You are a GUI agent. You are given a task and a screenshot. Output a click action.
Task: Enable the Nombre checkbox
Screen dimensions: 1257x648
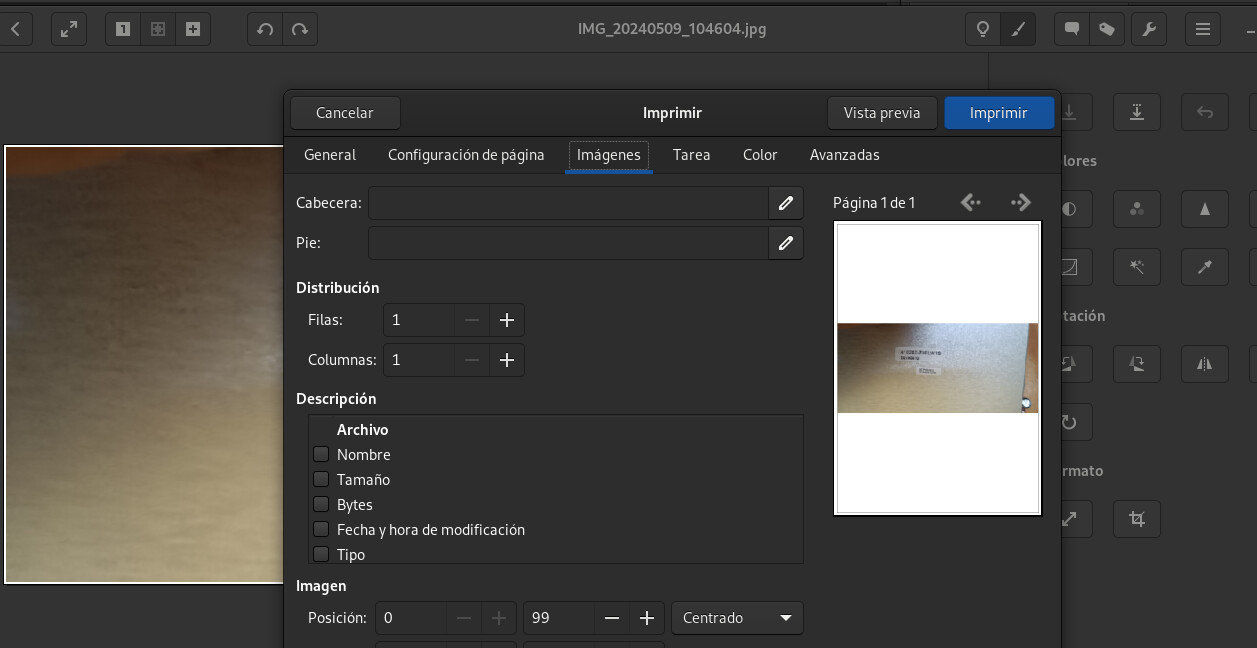click(x=321, y=454)
